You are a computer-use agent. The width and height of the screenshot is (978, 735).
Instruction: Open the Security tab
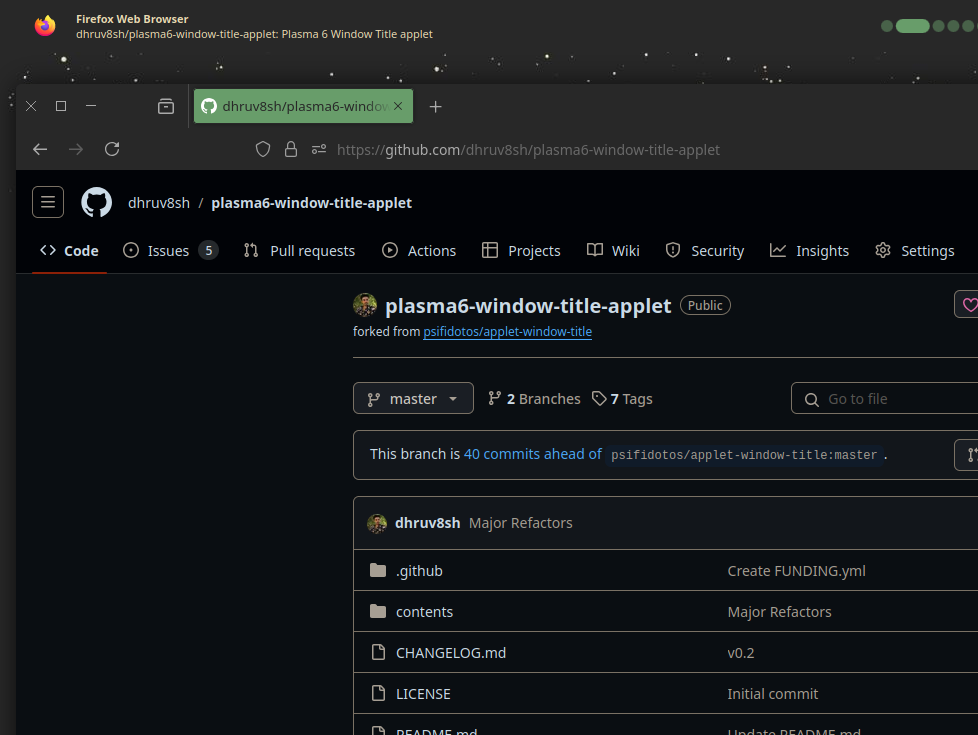[705, 251]
